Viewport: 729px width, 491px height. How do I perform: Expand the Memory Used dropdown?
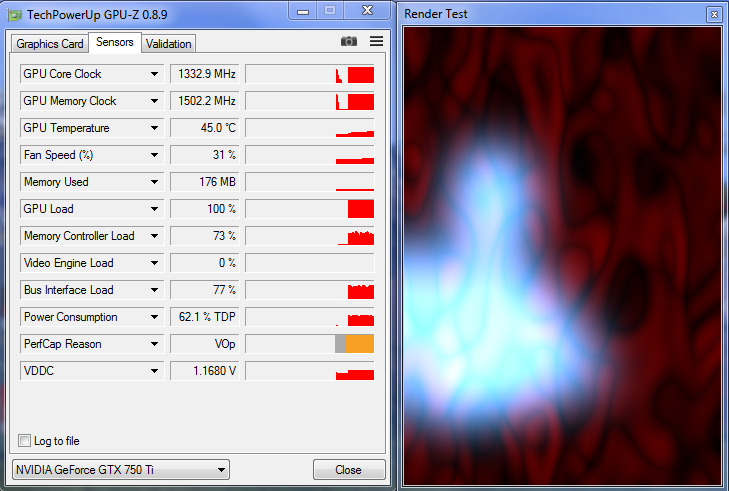(154, 182)
